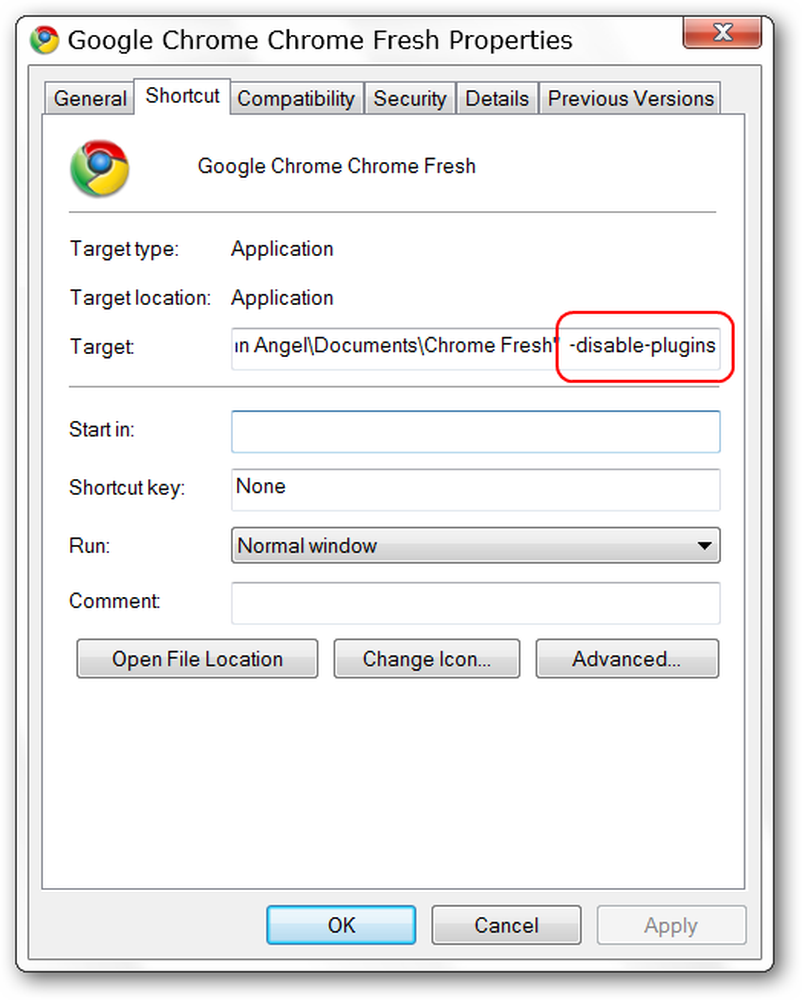802x1000 pixels.
Task: Click the empty Comment field
Action: coord(476,603)
